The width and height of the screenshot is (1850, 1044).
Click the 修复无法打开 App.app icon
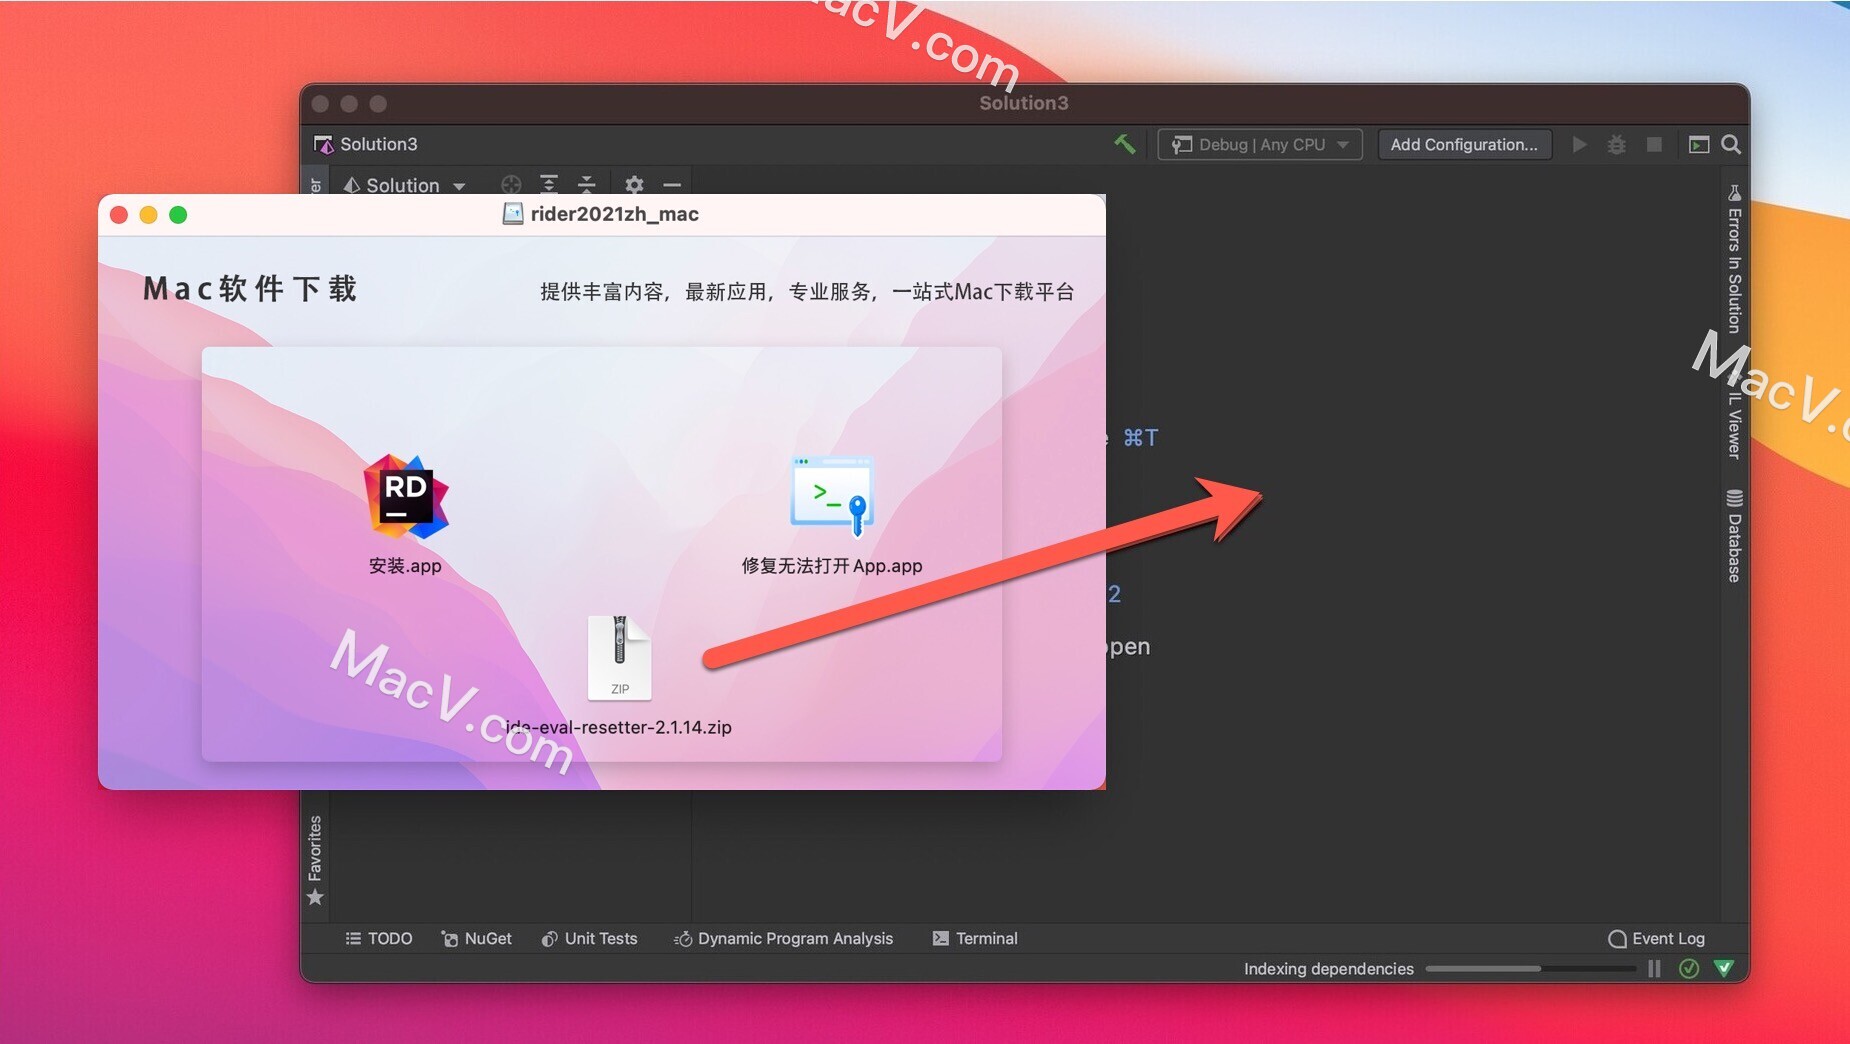[832, 497]
